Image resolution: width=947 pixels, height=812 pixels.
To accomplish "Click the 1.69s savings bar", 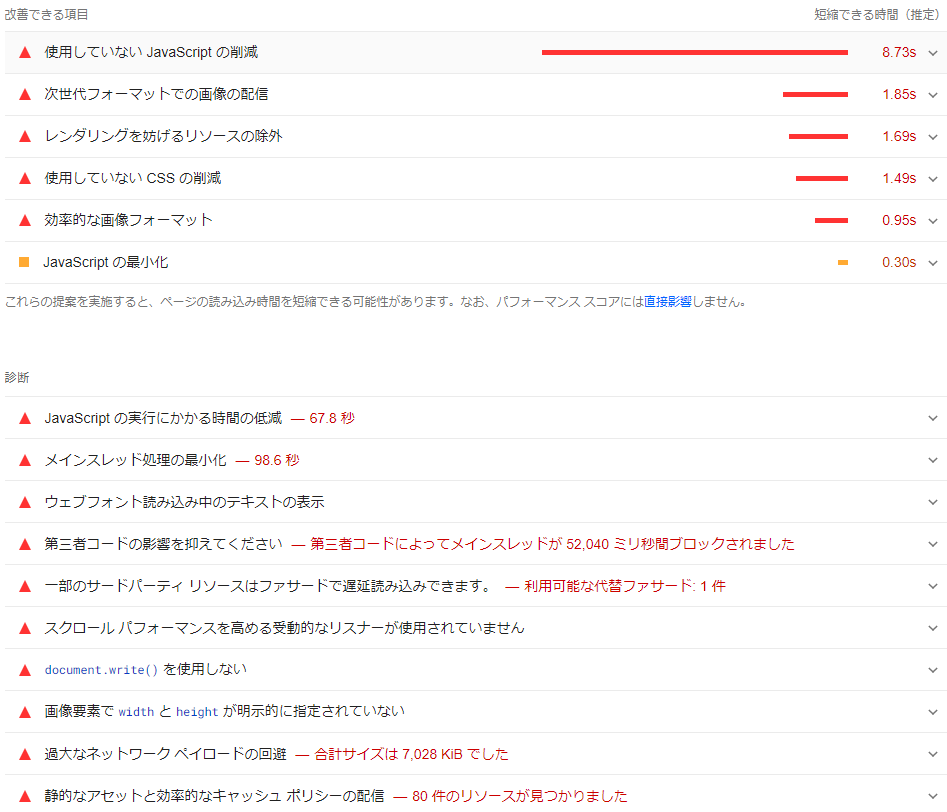I will pos(818,137).
